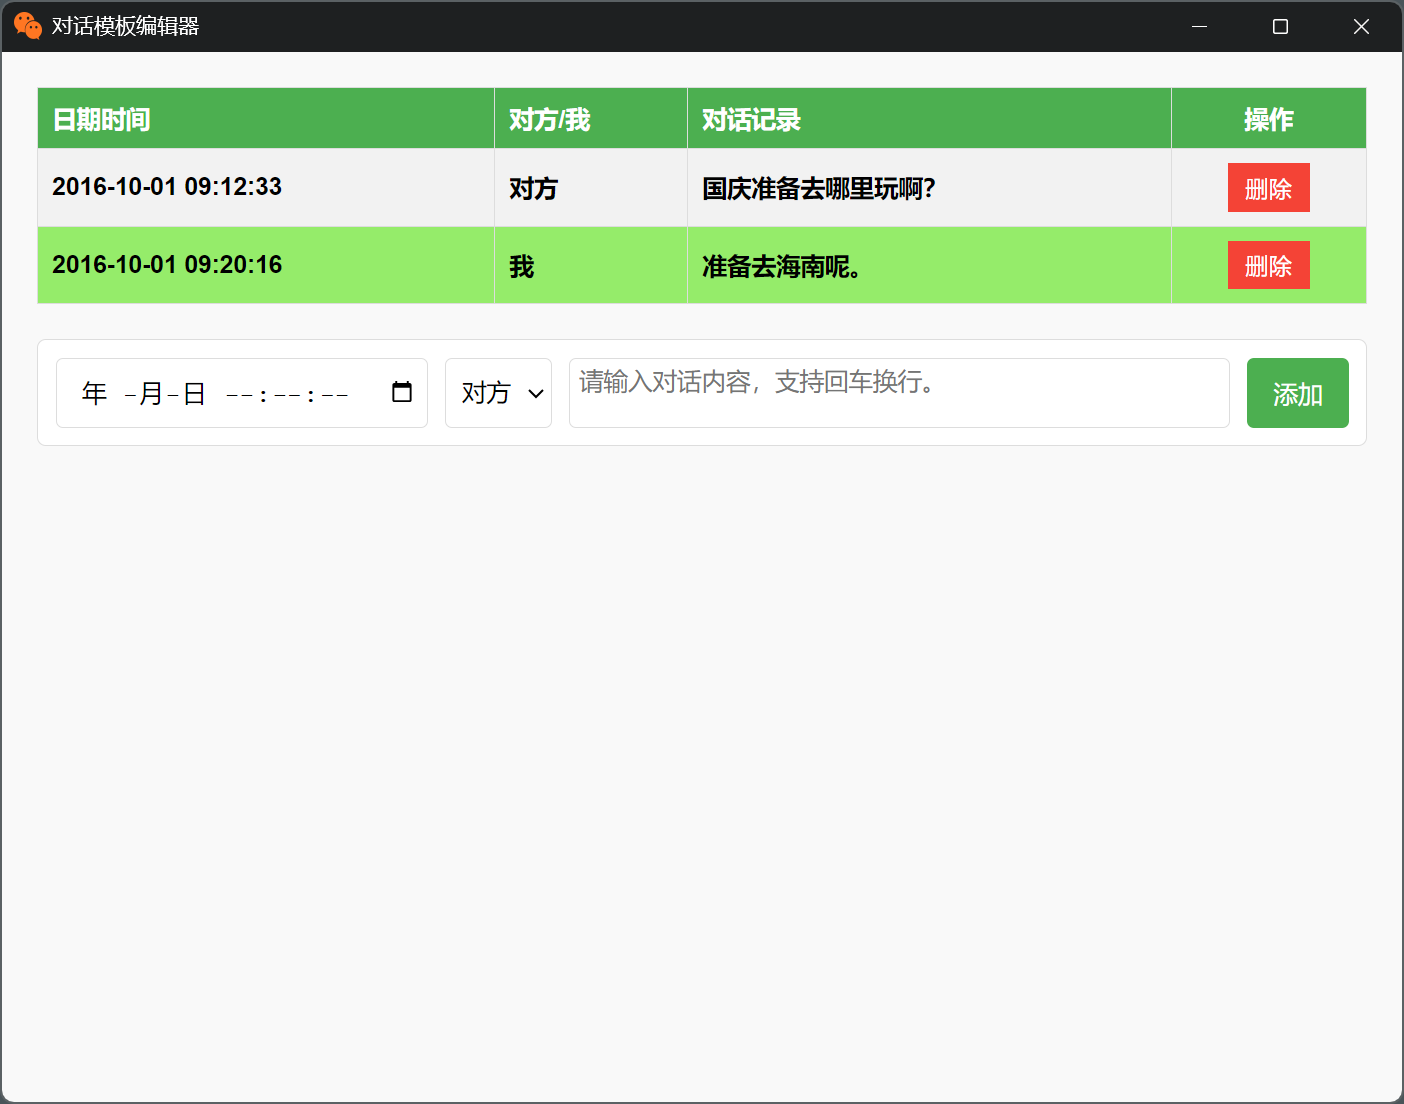The width and height of the screenshot is (1404, 1104).
Task: Click the 对方/我 column header
Action: point(591,119)
